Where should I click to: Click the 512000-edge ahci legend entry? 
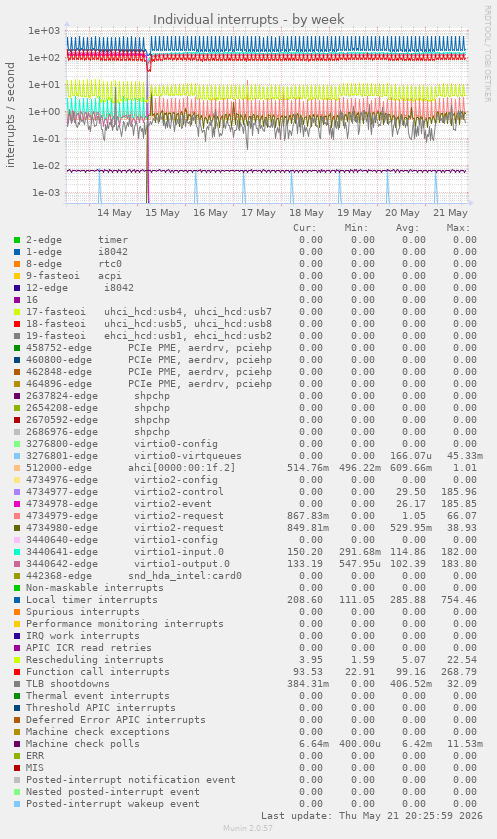[131, 468]
